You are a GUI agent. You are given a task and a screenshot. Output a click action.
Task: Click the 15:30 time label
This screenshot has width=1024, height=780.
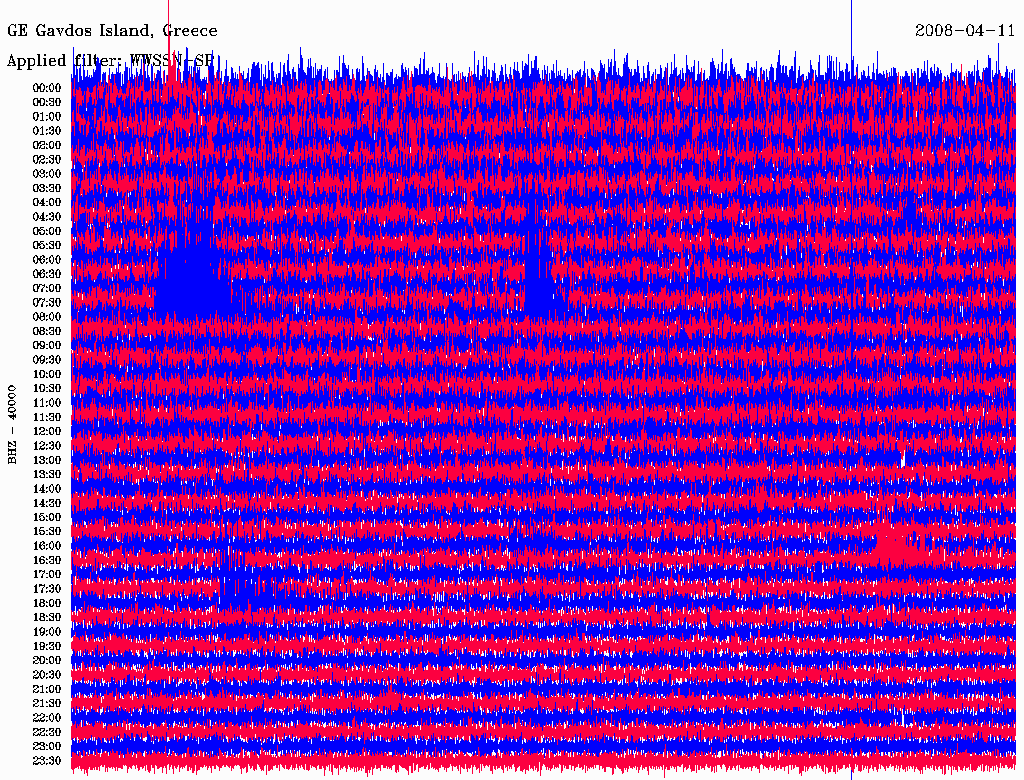coord(47,532)
